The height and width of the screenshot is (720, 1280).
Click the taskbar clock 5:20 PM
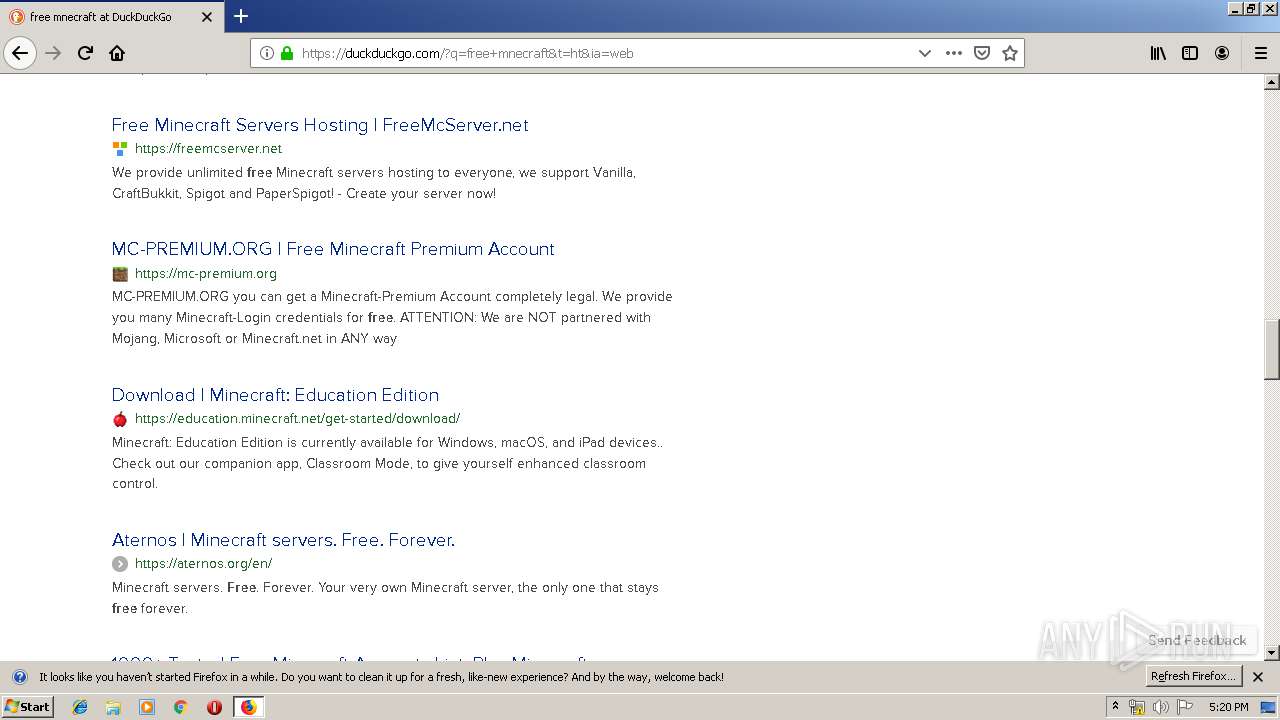[1228, 707]
